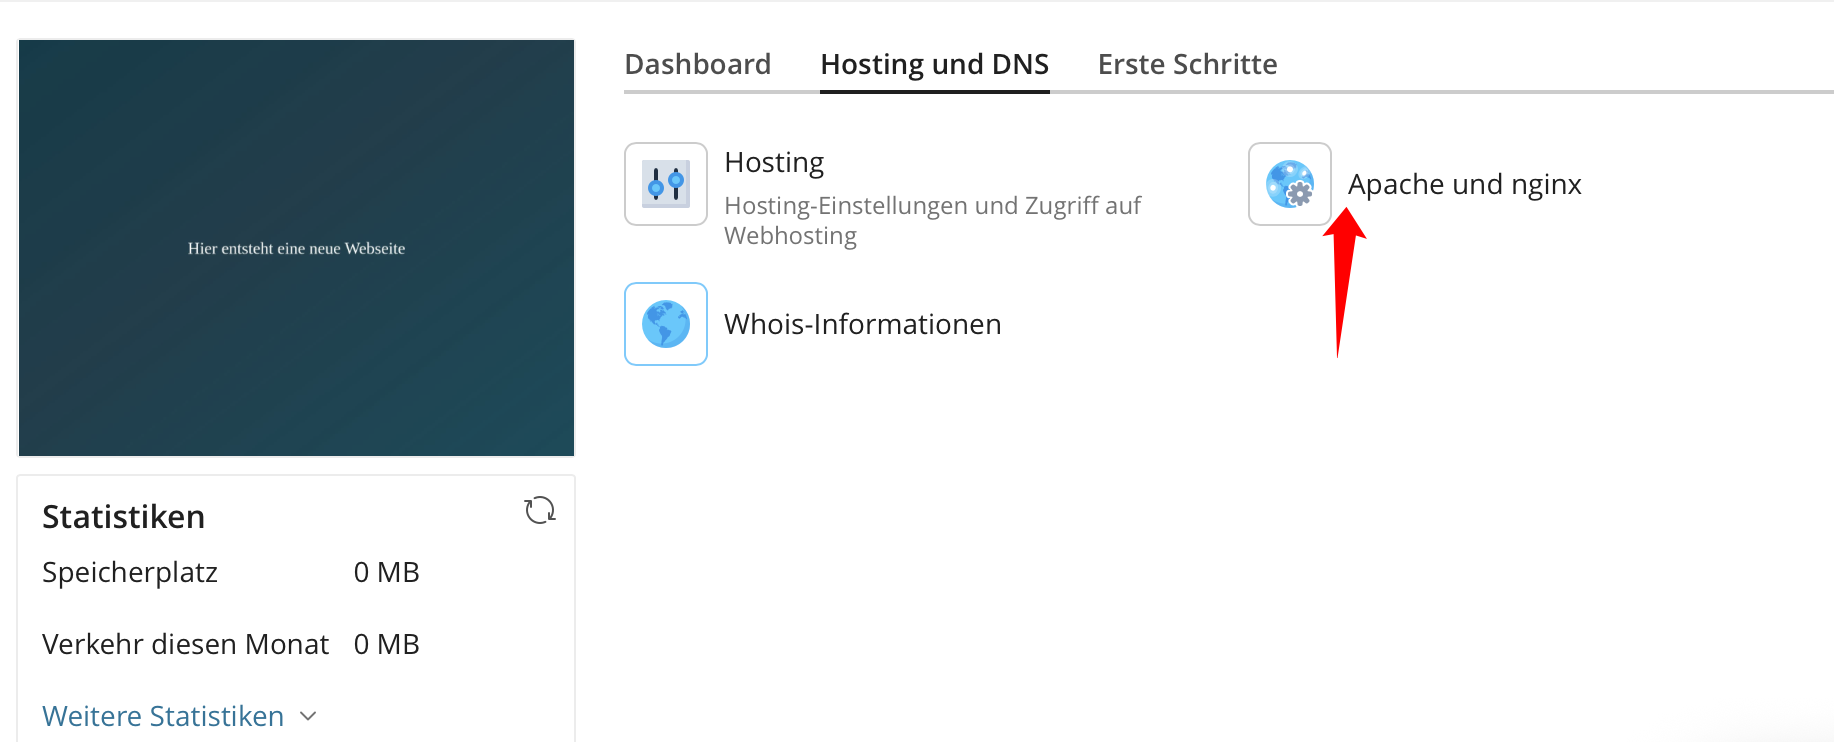
Task: Select the Hosting und DNS tab
Action: [934, 64]
